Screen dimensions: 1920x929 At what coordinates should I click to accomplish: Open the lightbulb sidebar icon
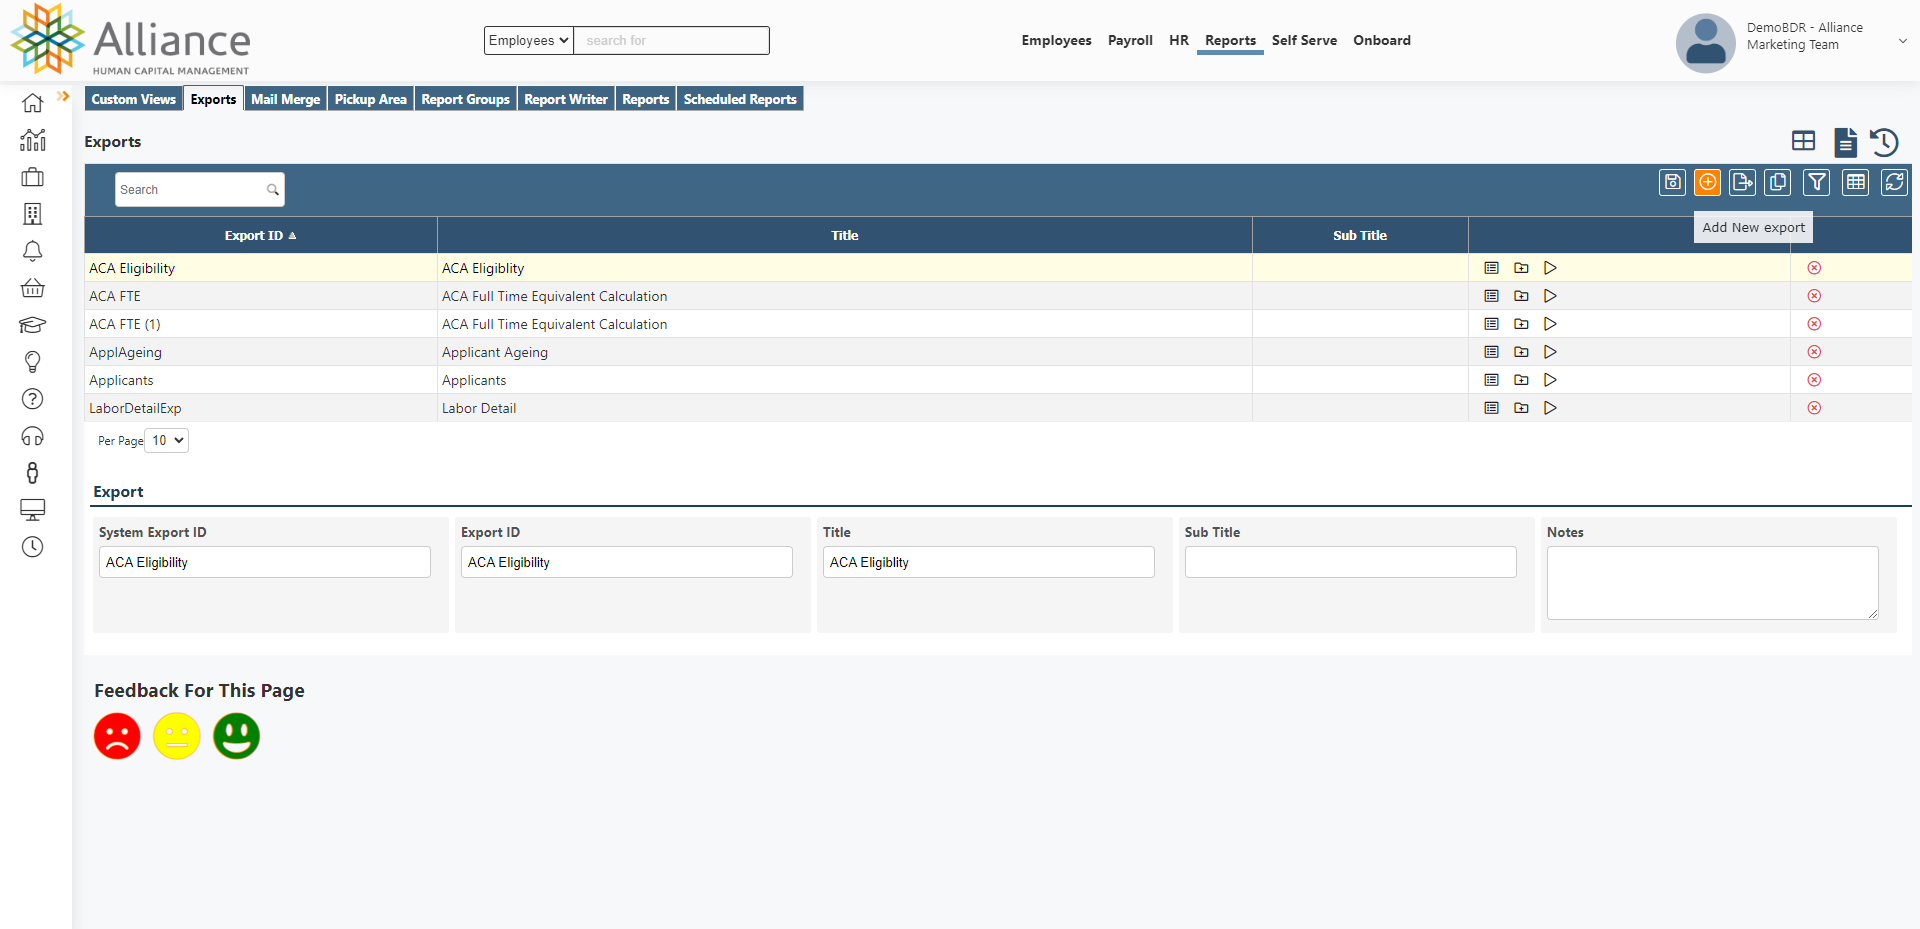[x=33, y=362]
